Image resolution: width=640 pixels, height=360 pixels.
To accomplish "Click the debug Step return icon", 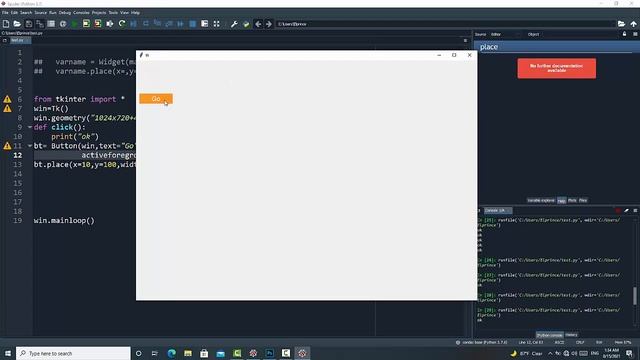I will click(169, 24).
